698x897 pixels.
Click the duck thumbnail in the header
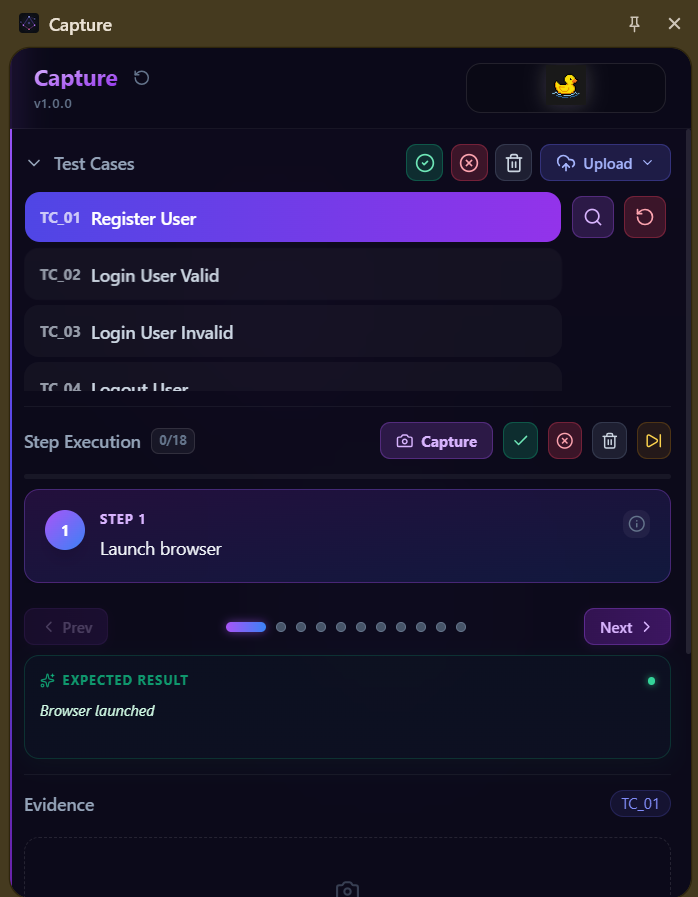coord(565,87)
